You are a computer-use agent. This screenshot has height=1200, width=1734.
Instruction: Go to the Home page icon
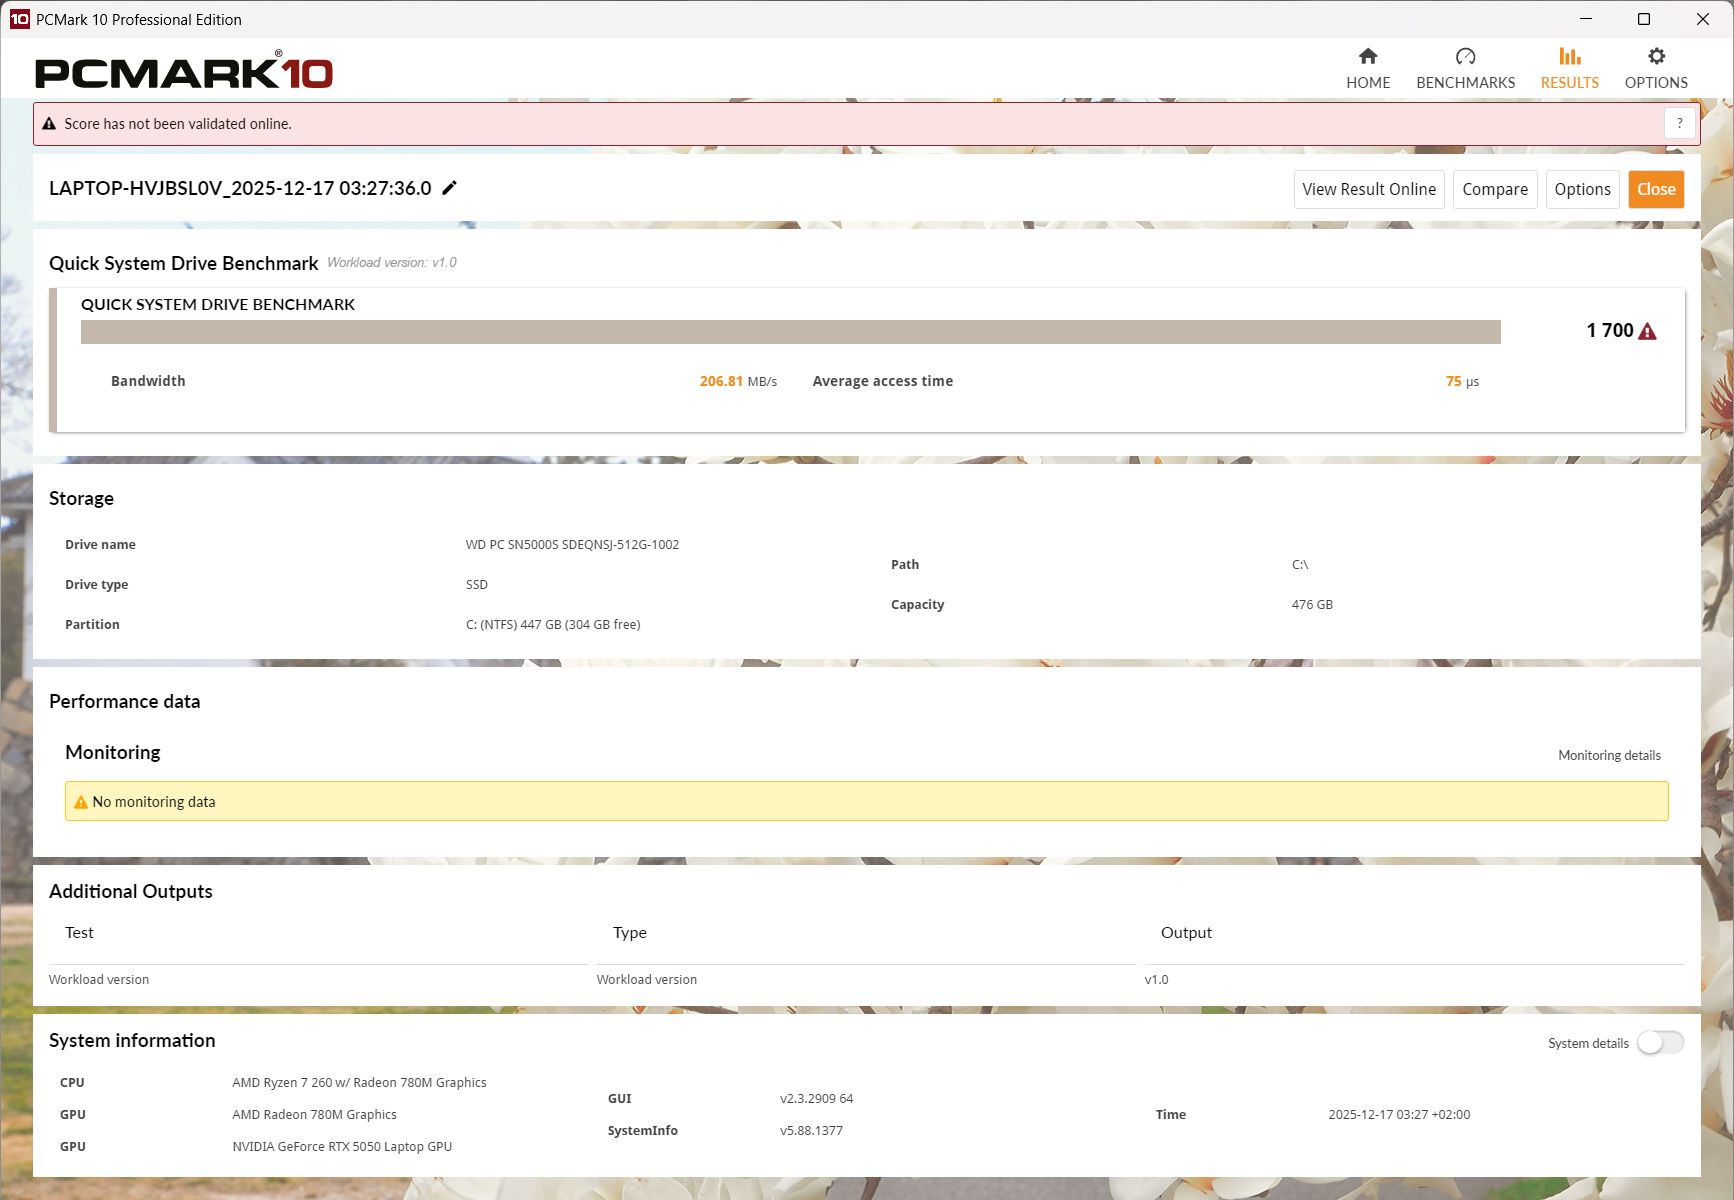point(1368,56)
